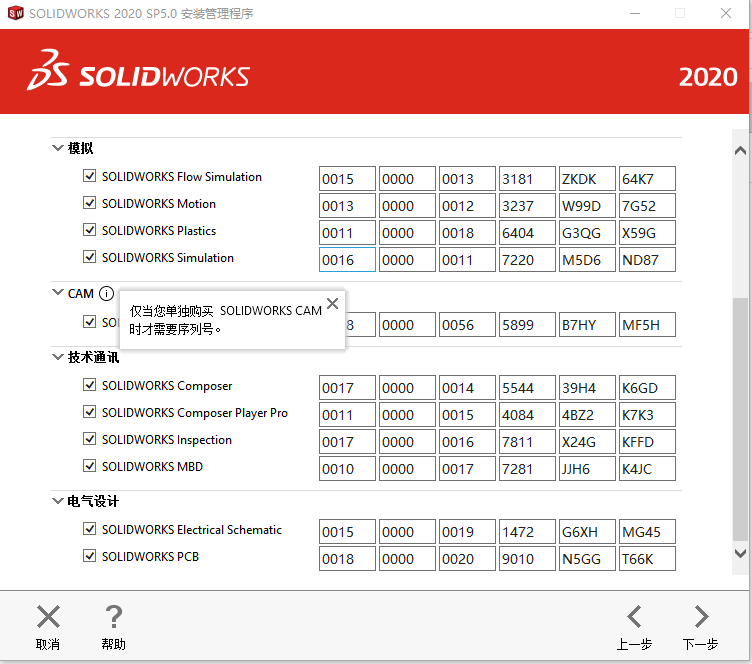Click Electrical Schematic field G6XH
Viewport: 752px width, 664px height.
click(x=588, y=532)
